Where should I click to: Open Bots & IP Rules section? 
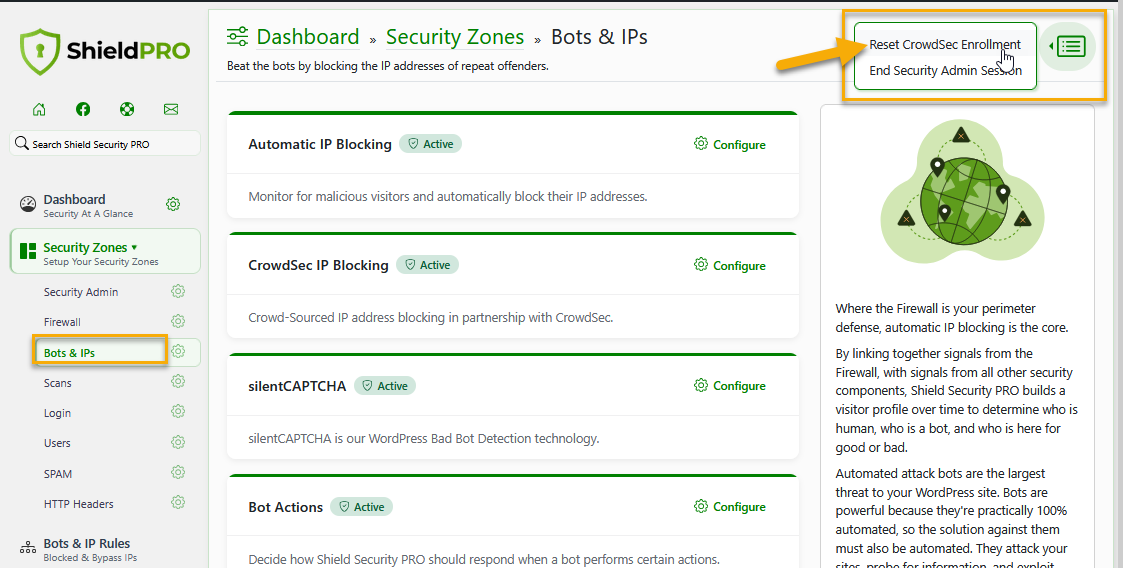point(79,549)
